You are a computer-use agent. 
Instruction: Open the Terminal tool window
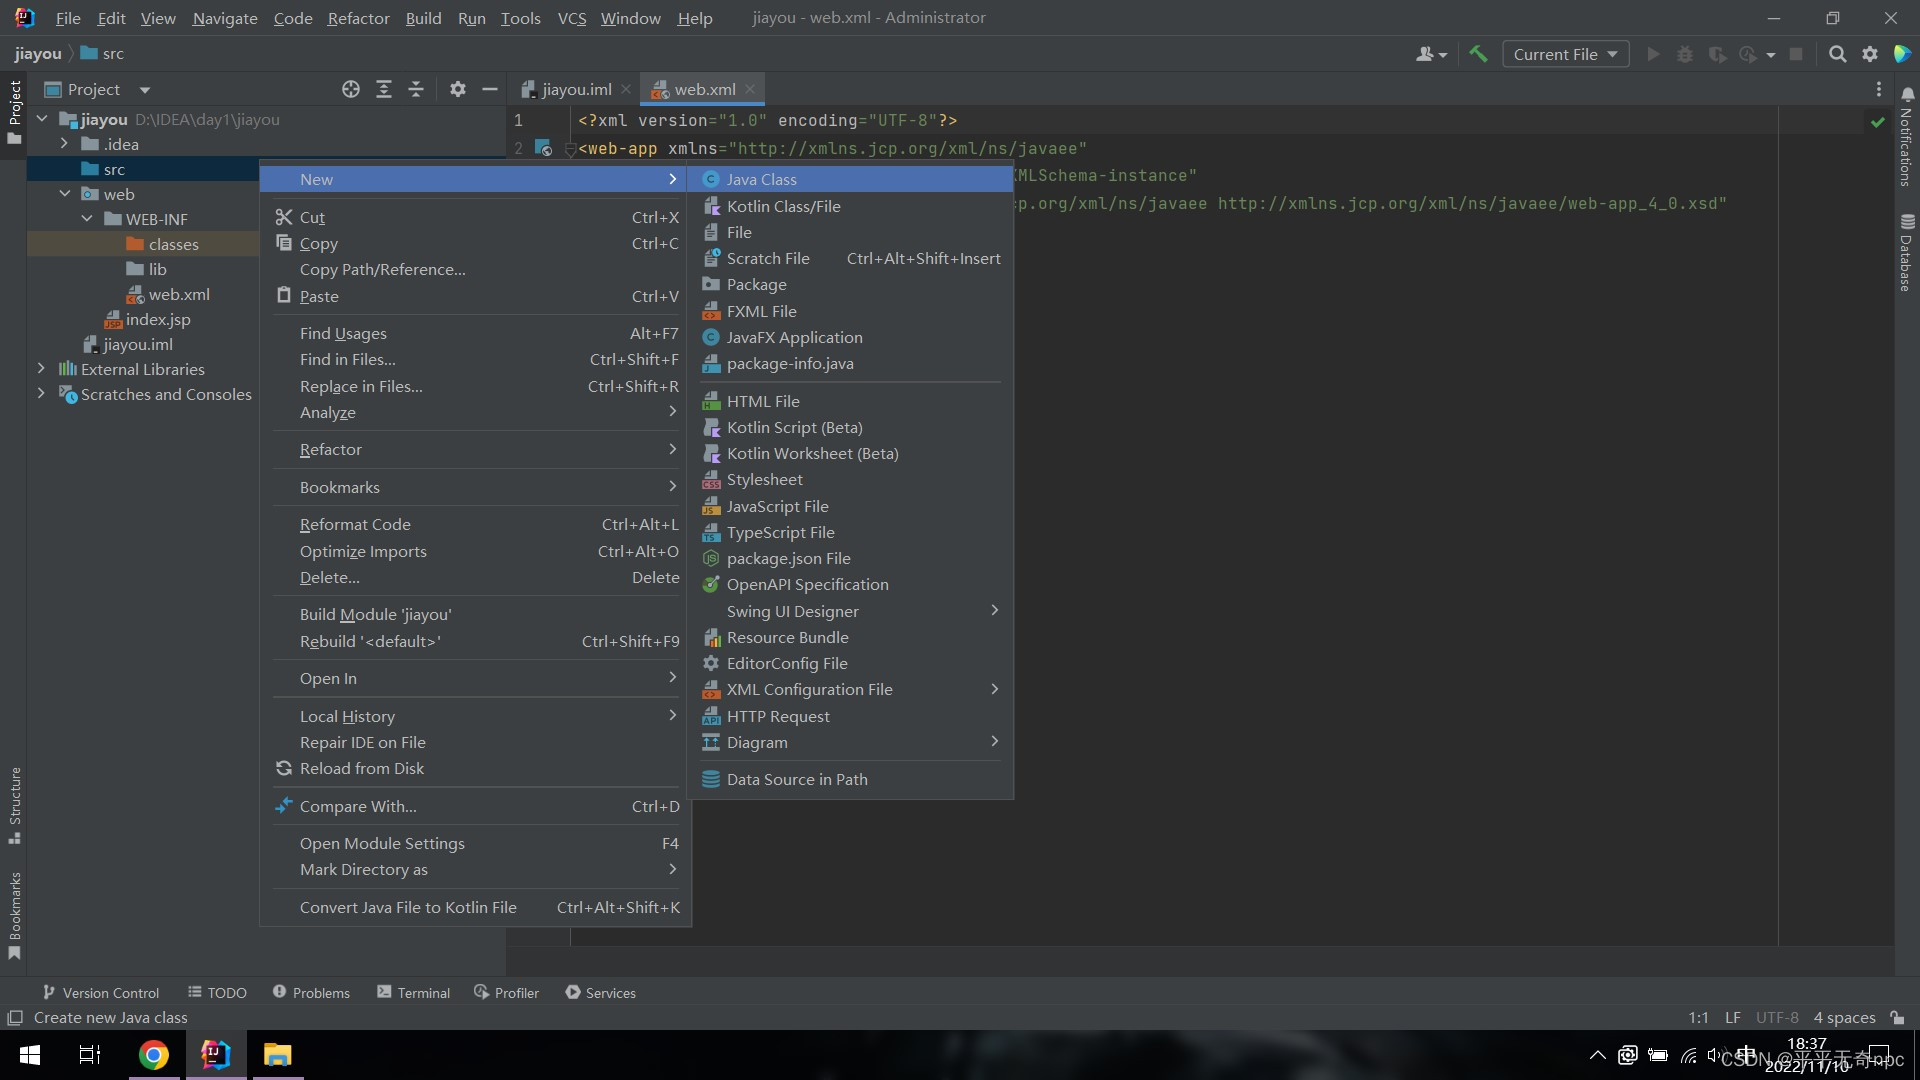pos(413,992)
